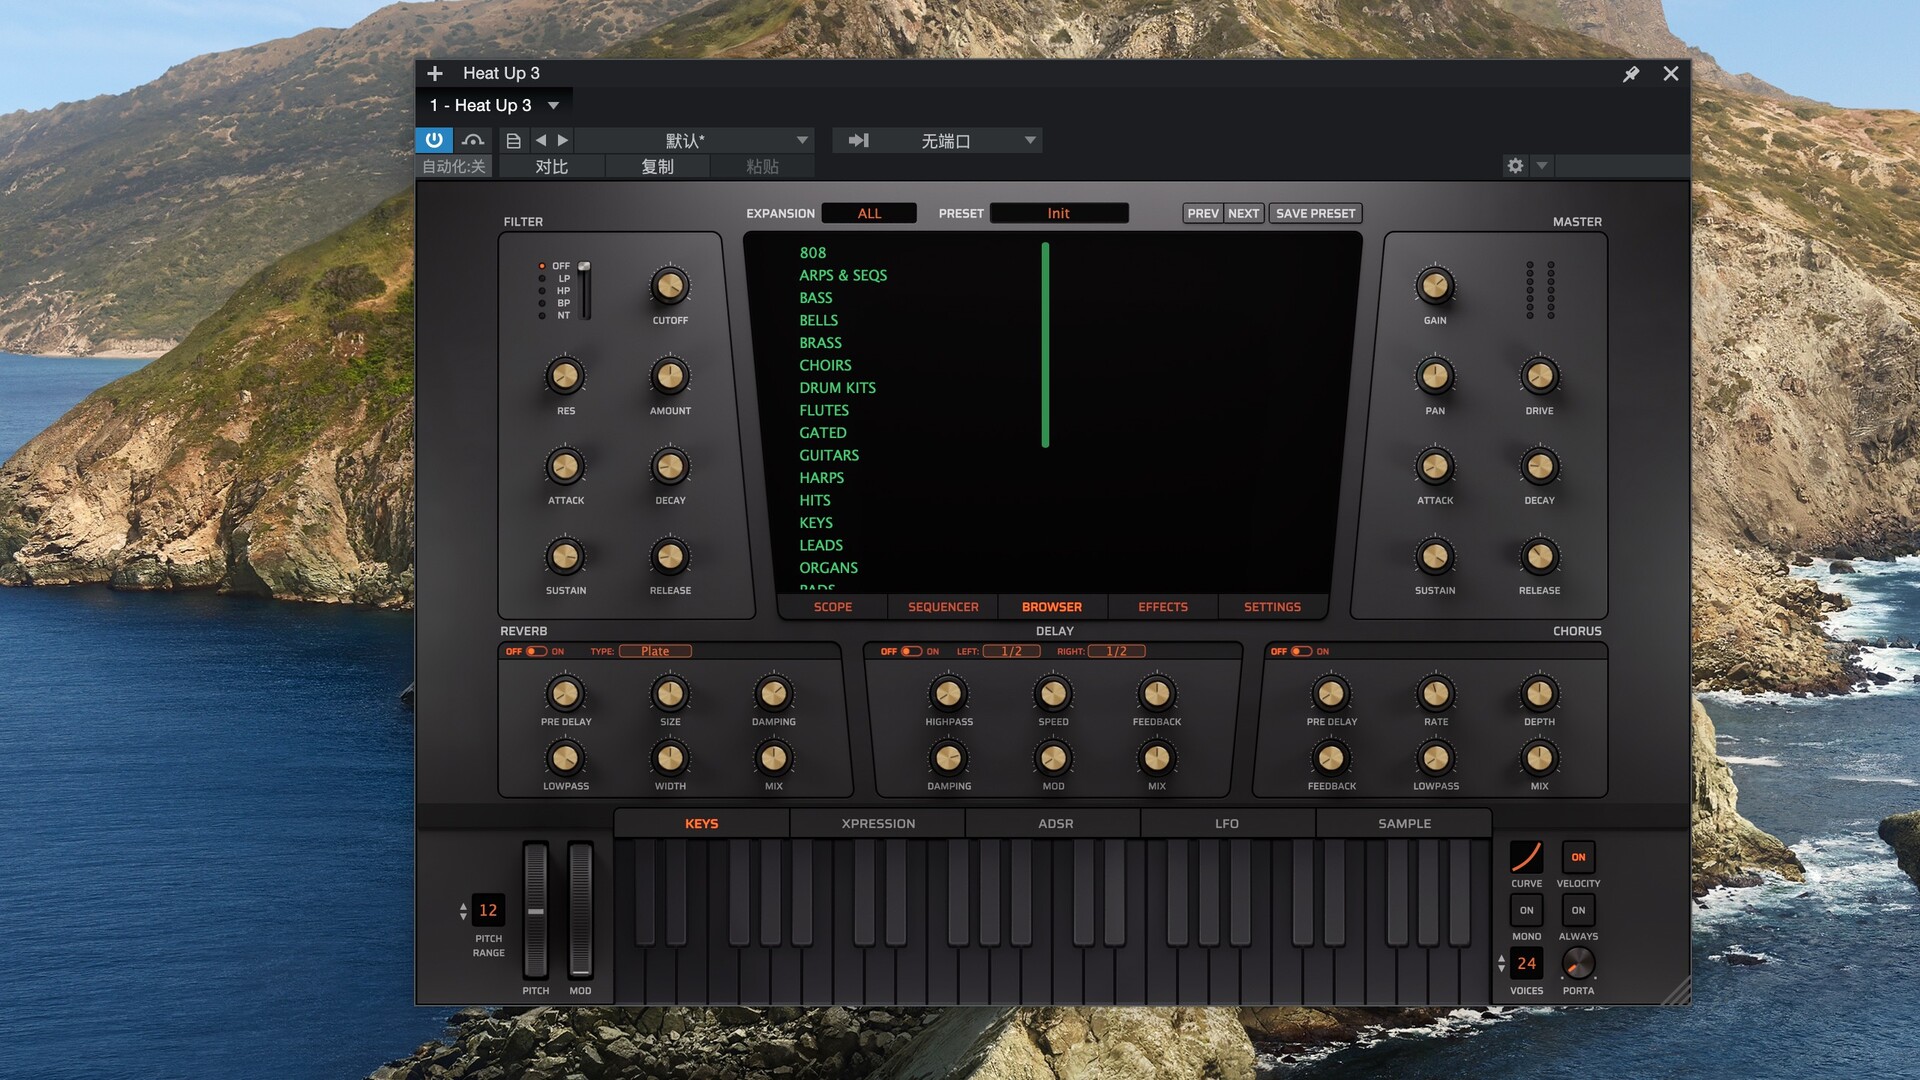The height and width of the screenshot is (1080, 1920).
Task: Click the chorus DEPTH knob
Action: (1539, 694)
